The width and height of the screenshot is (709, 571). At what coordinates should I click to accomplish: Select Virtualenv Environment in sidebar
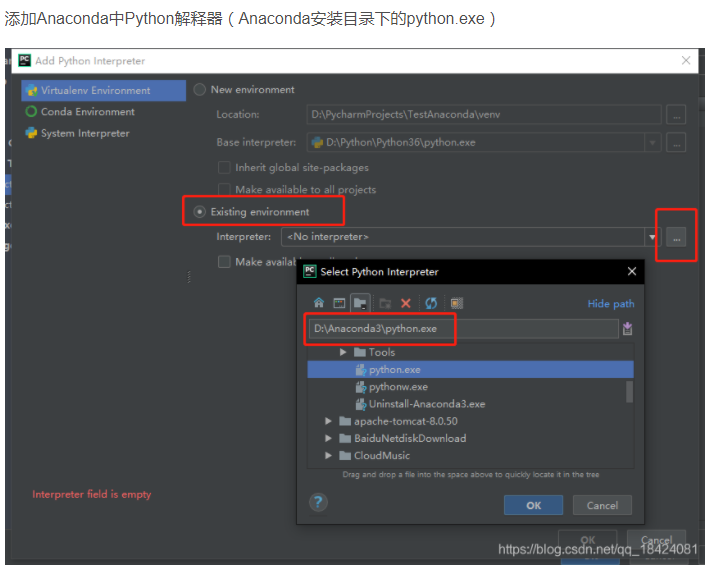point(104,90)
